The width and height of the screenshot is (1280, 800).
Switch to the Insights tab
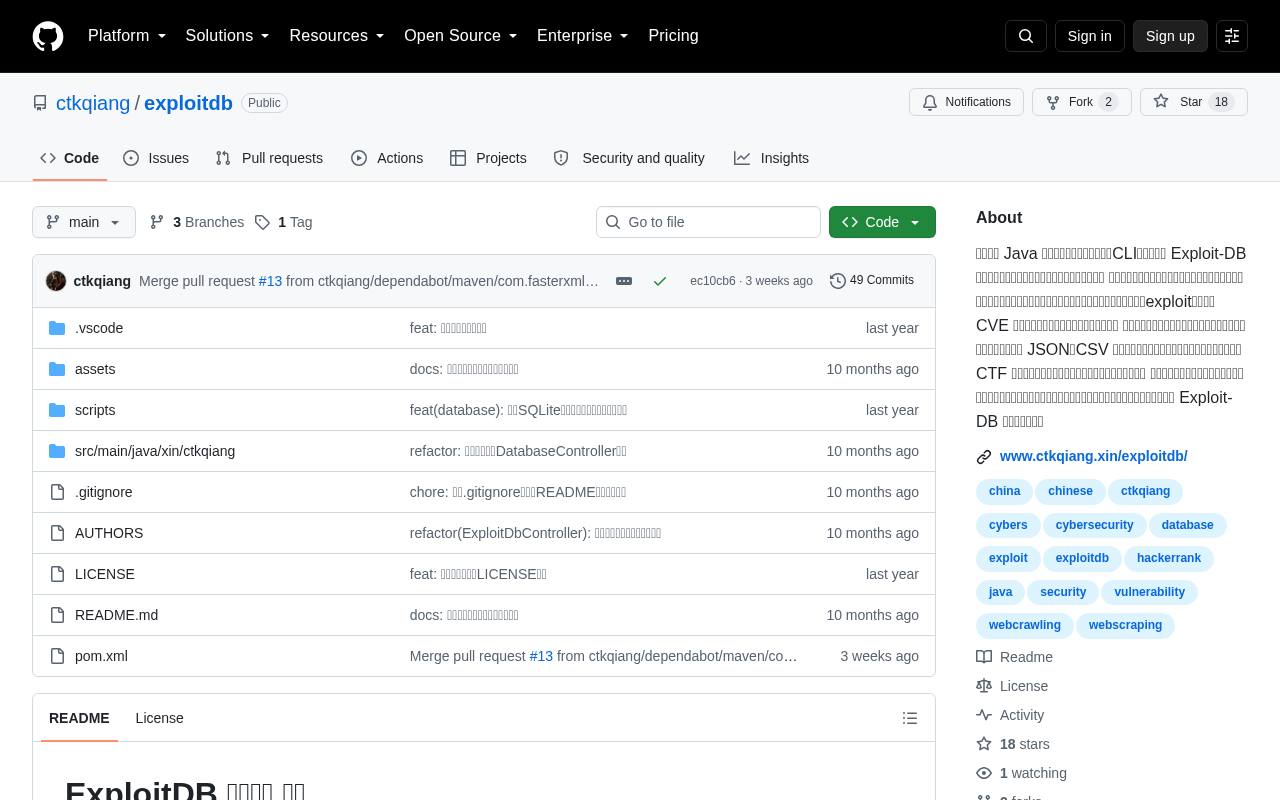pyautogui.click(x=771, y=158)
